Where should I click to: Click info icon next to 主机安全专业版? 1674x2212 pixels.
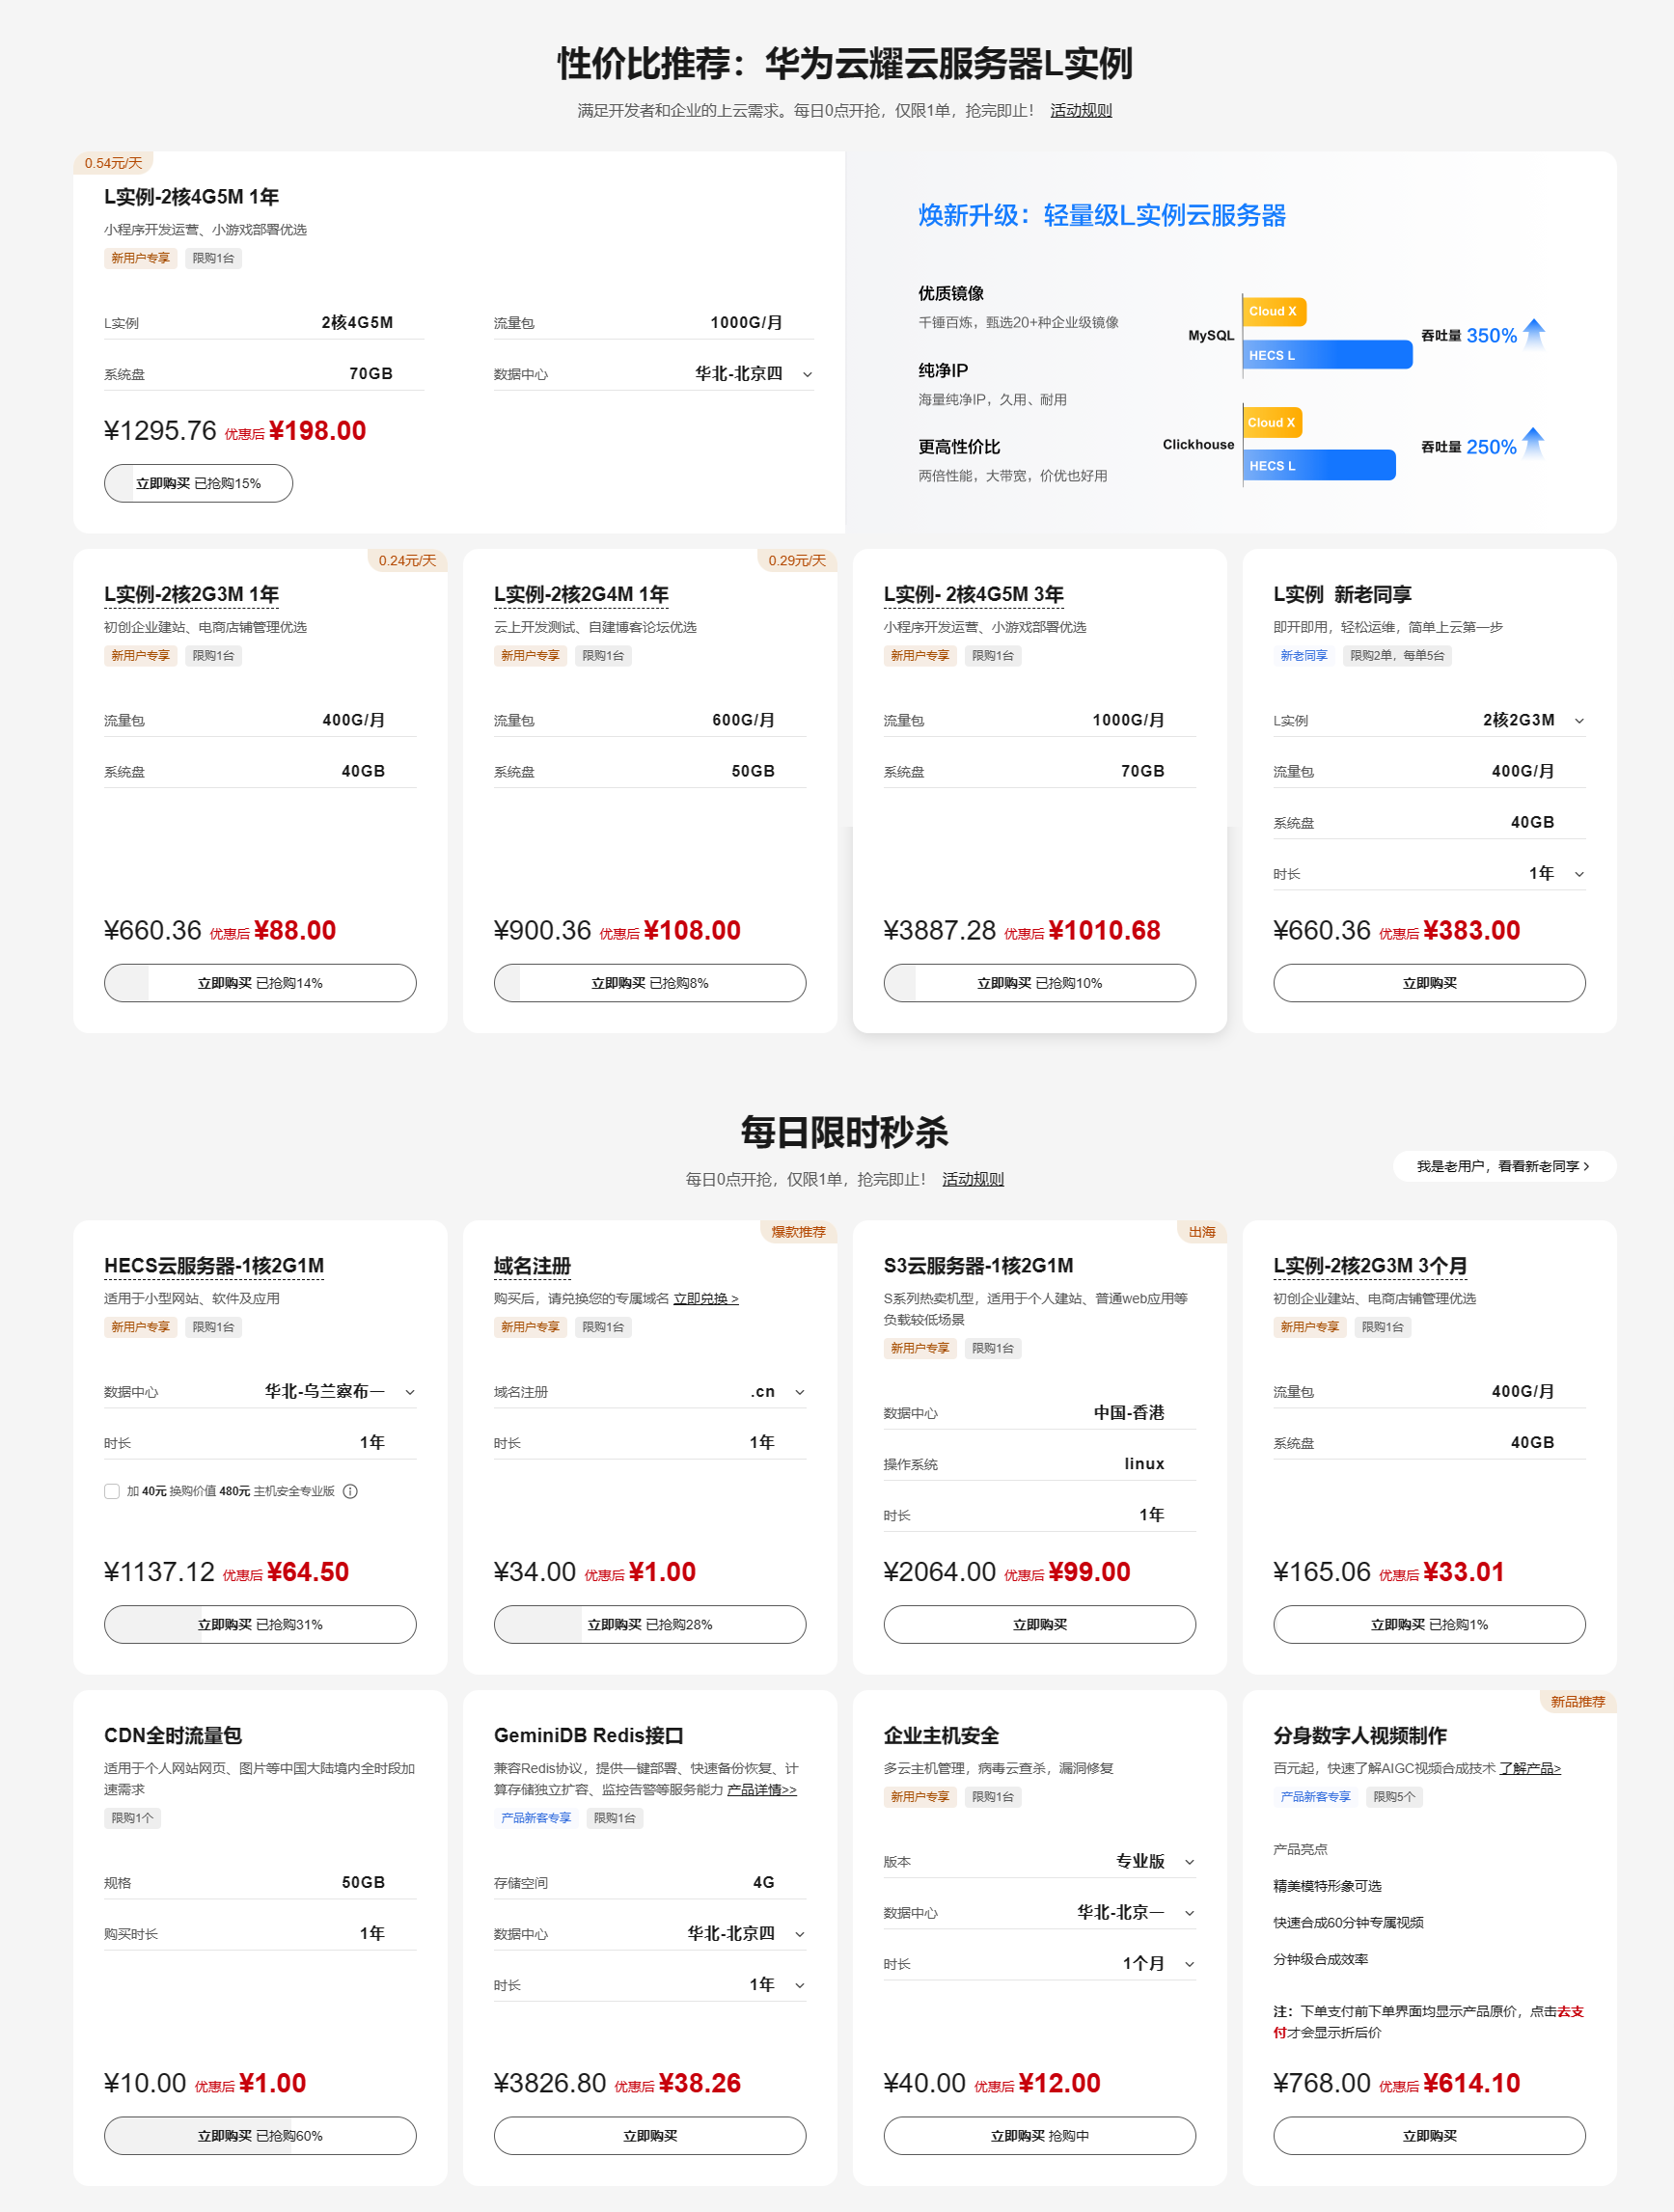(350, 1491)
